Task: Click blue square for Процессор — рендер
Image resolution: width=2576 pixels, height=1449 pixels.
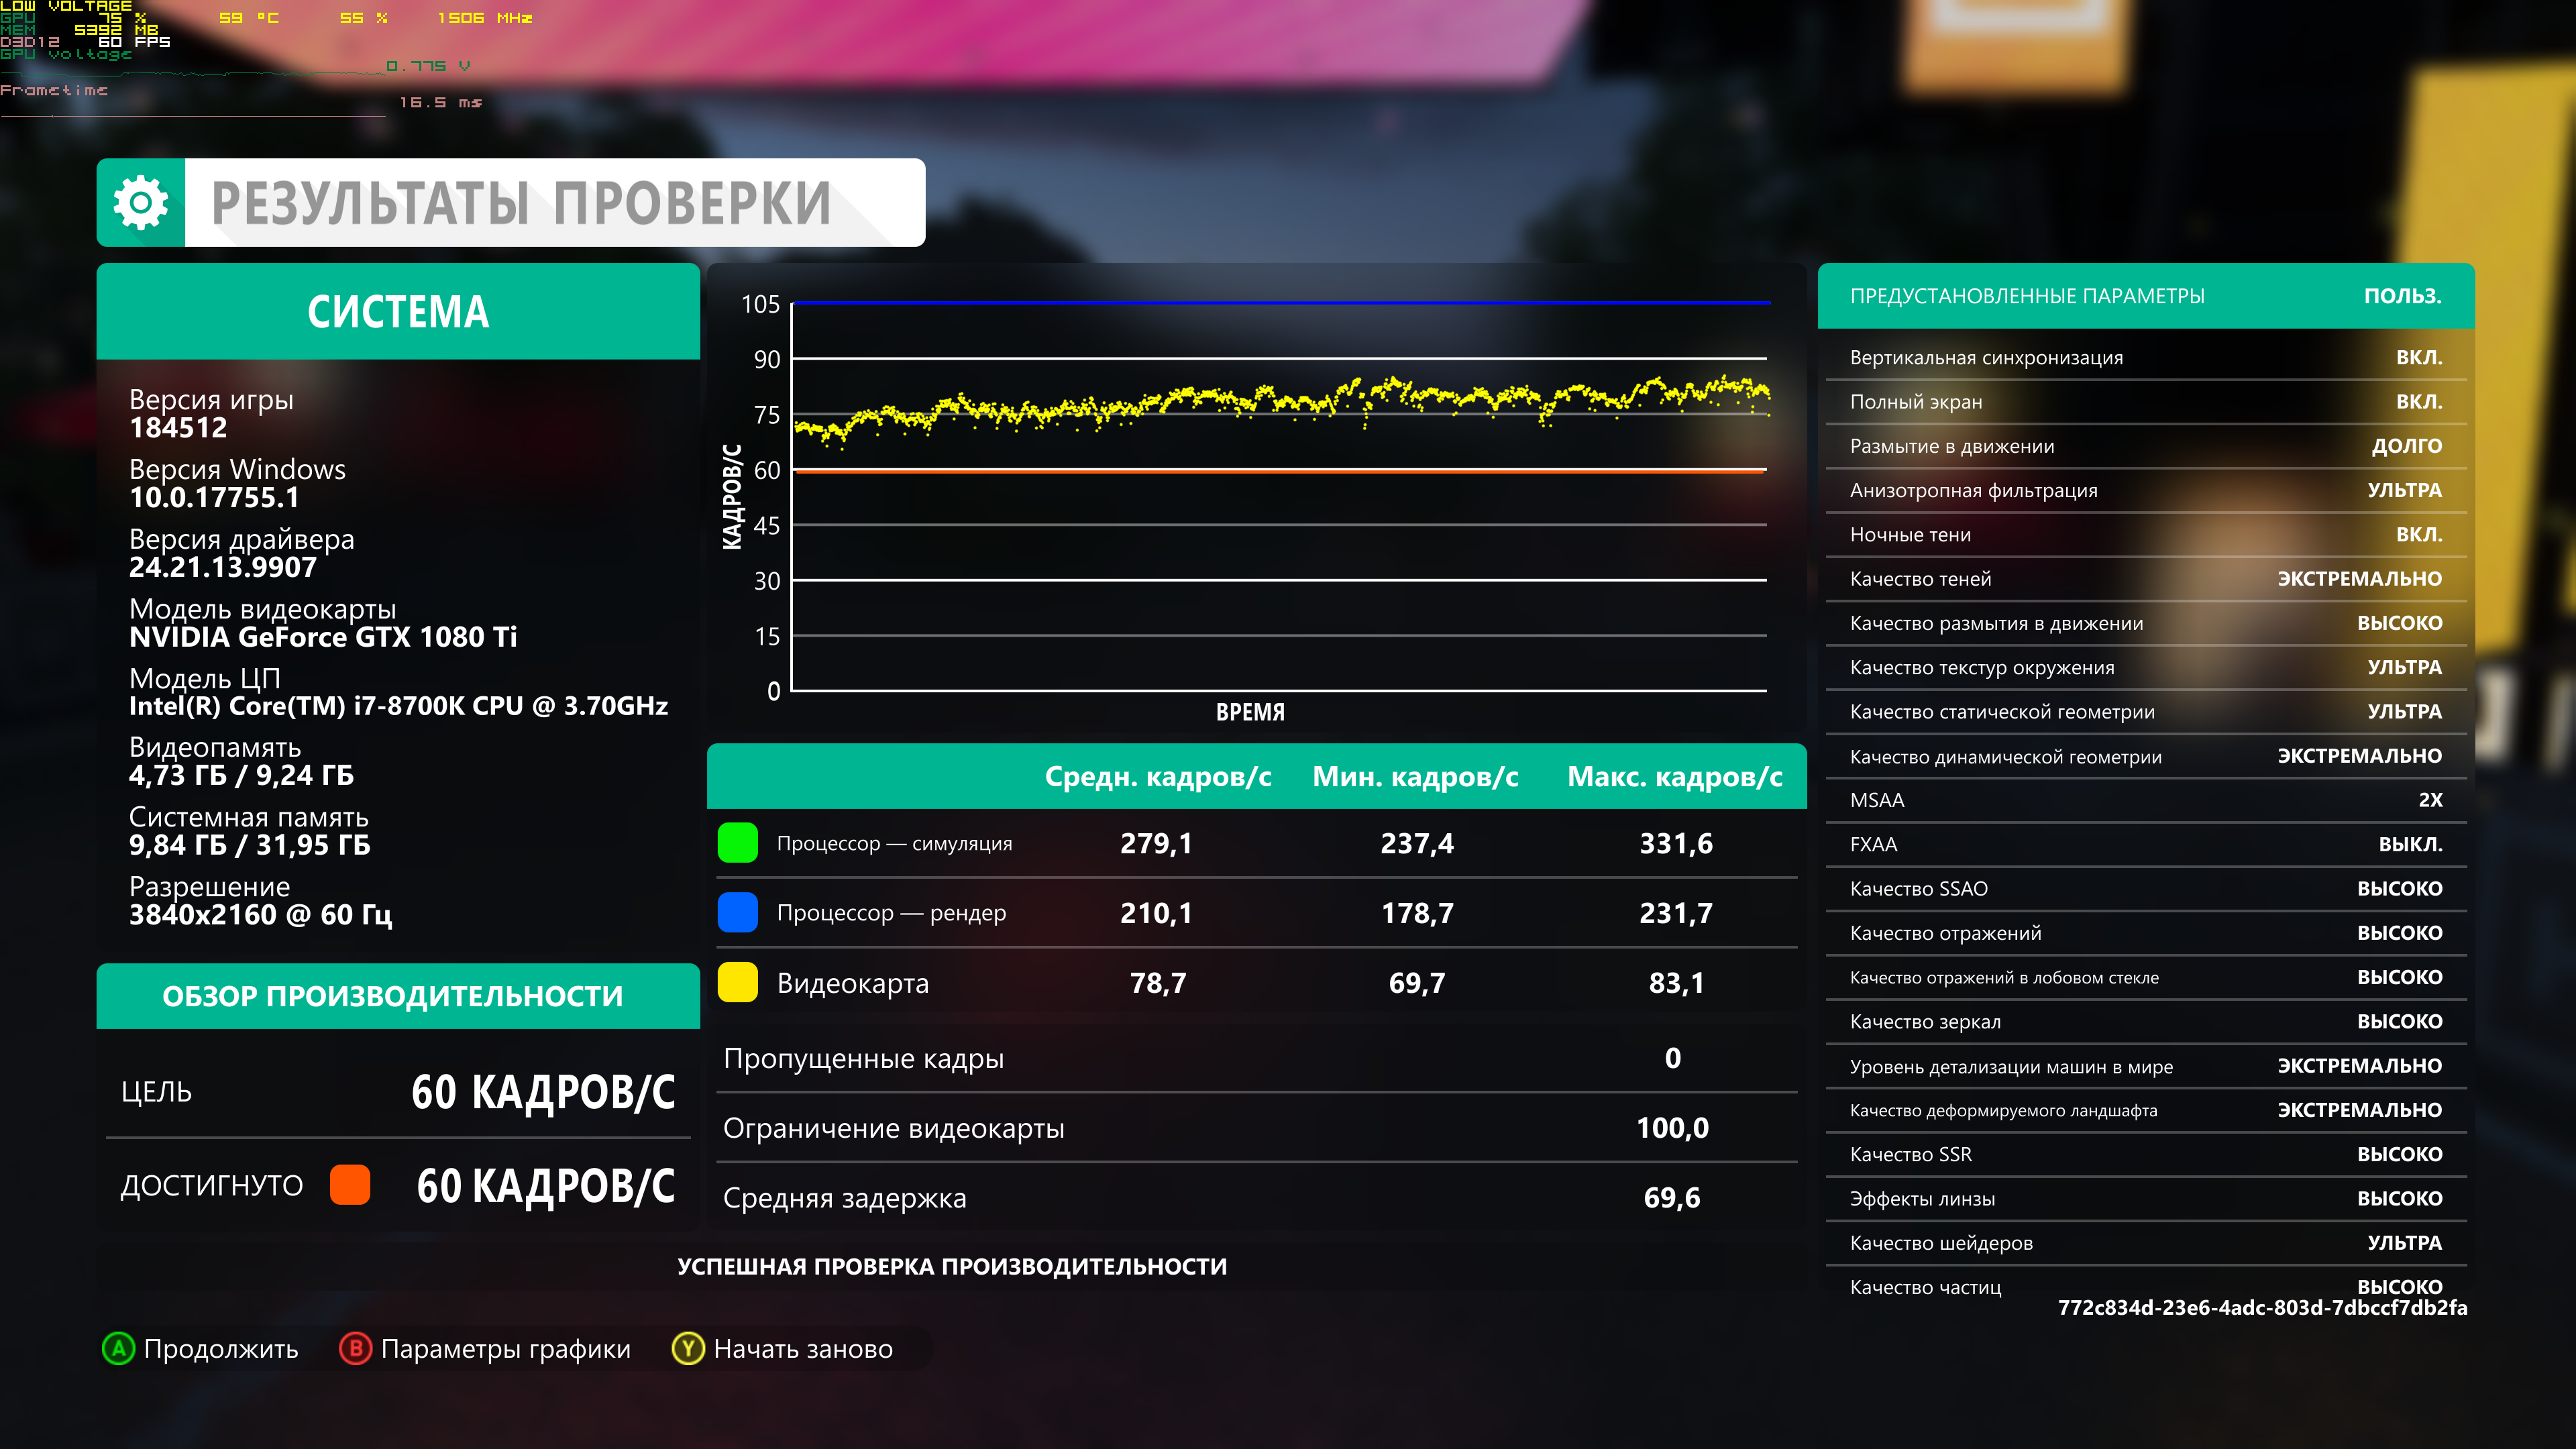Action: coord(738,912)
